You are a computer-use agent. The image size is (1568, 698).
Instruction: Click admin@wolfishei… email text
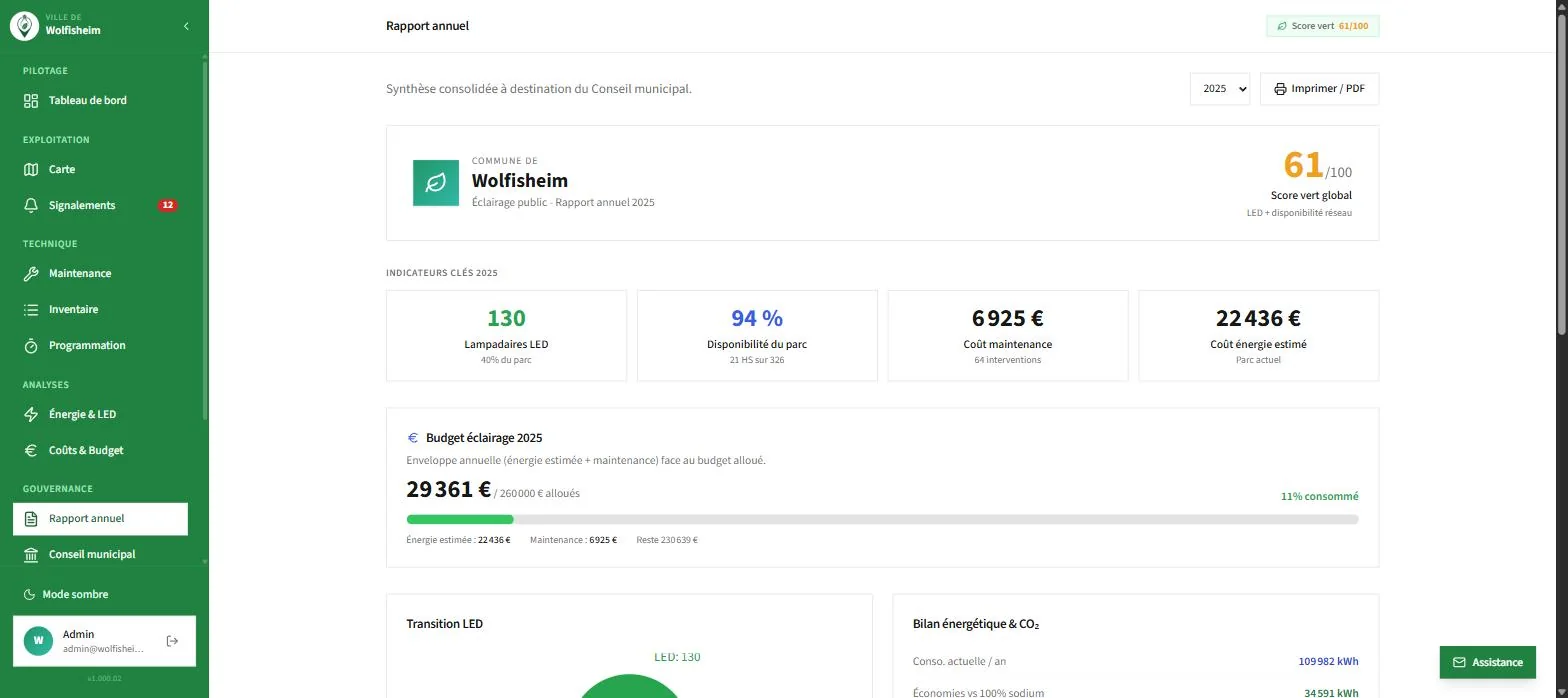click(x=103, y=649)
